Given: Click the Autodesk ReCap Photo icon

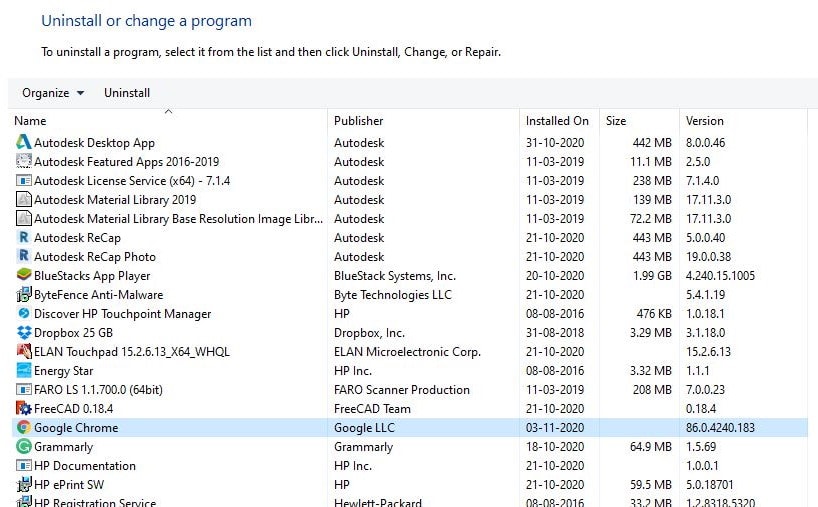Looking at the screenshot, I should [x=23, y=256].
